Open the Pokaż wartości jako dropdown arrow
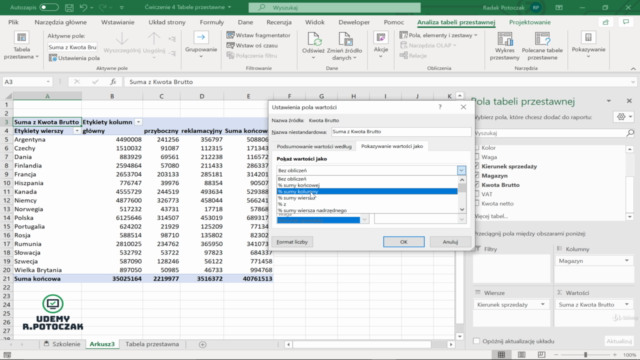 tap(461, 170)
